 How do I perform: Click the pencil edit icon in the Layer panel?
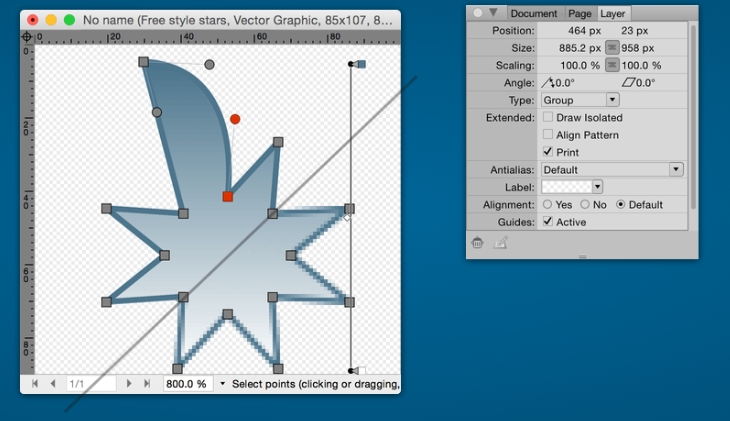500,242
